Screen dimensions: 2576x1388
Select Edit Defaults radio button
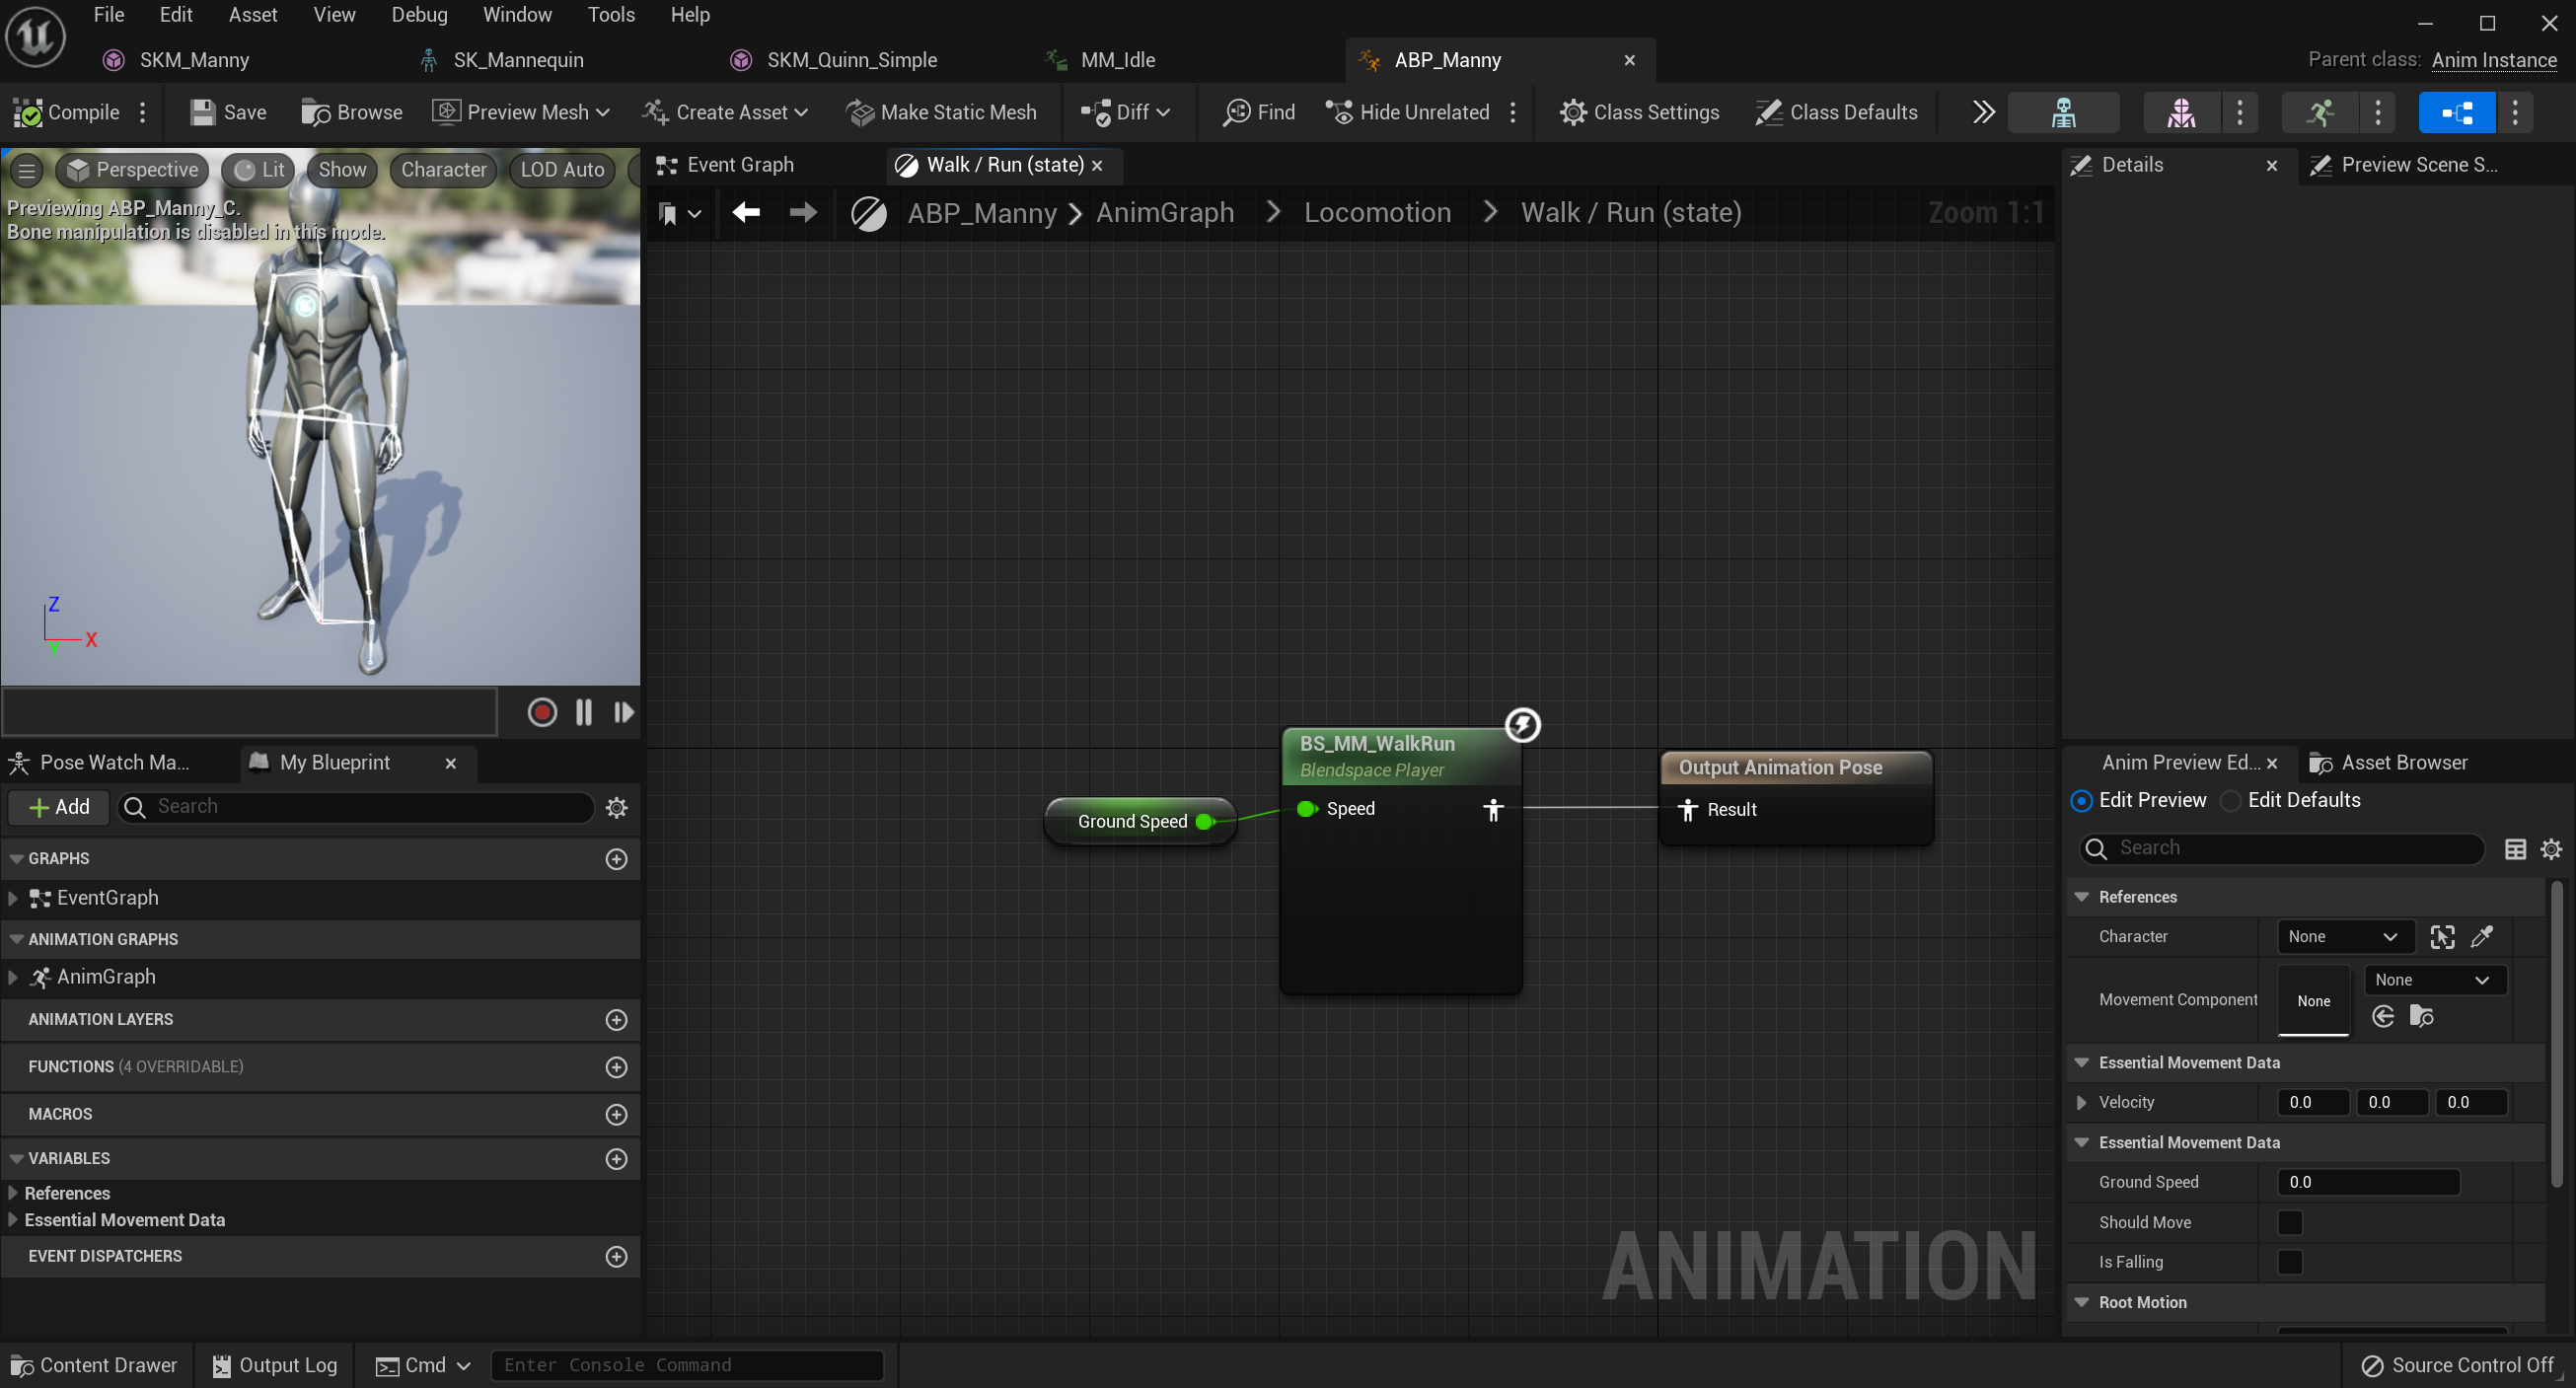pyautogui.click(x=2230, y=800)
